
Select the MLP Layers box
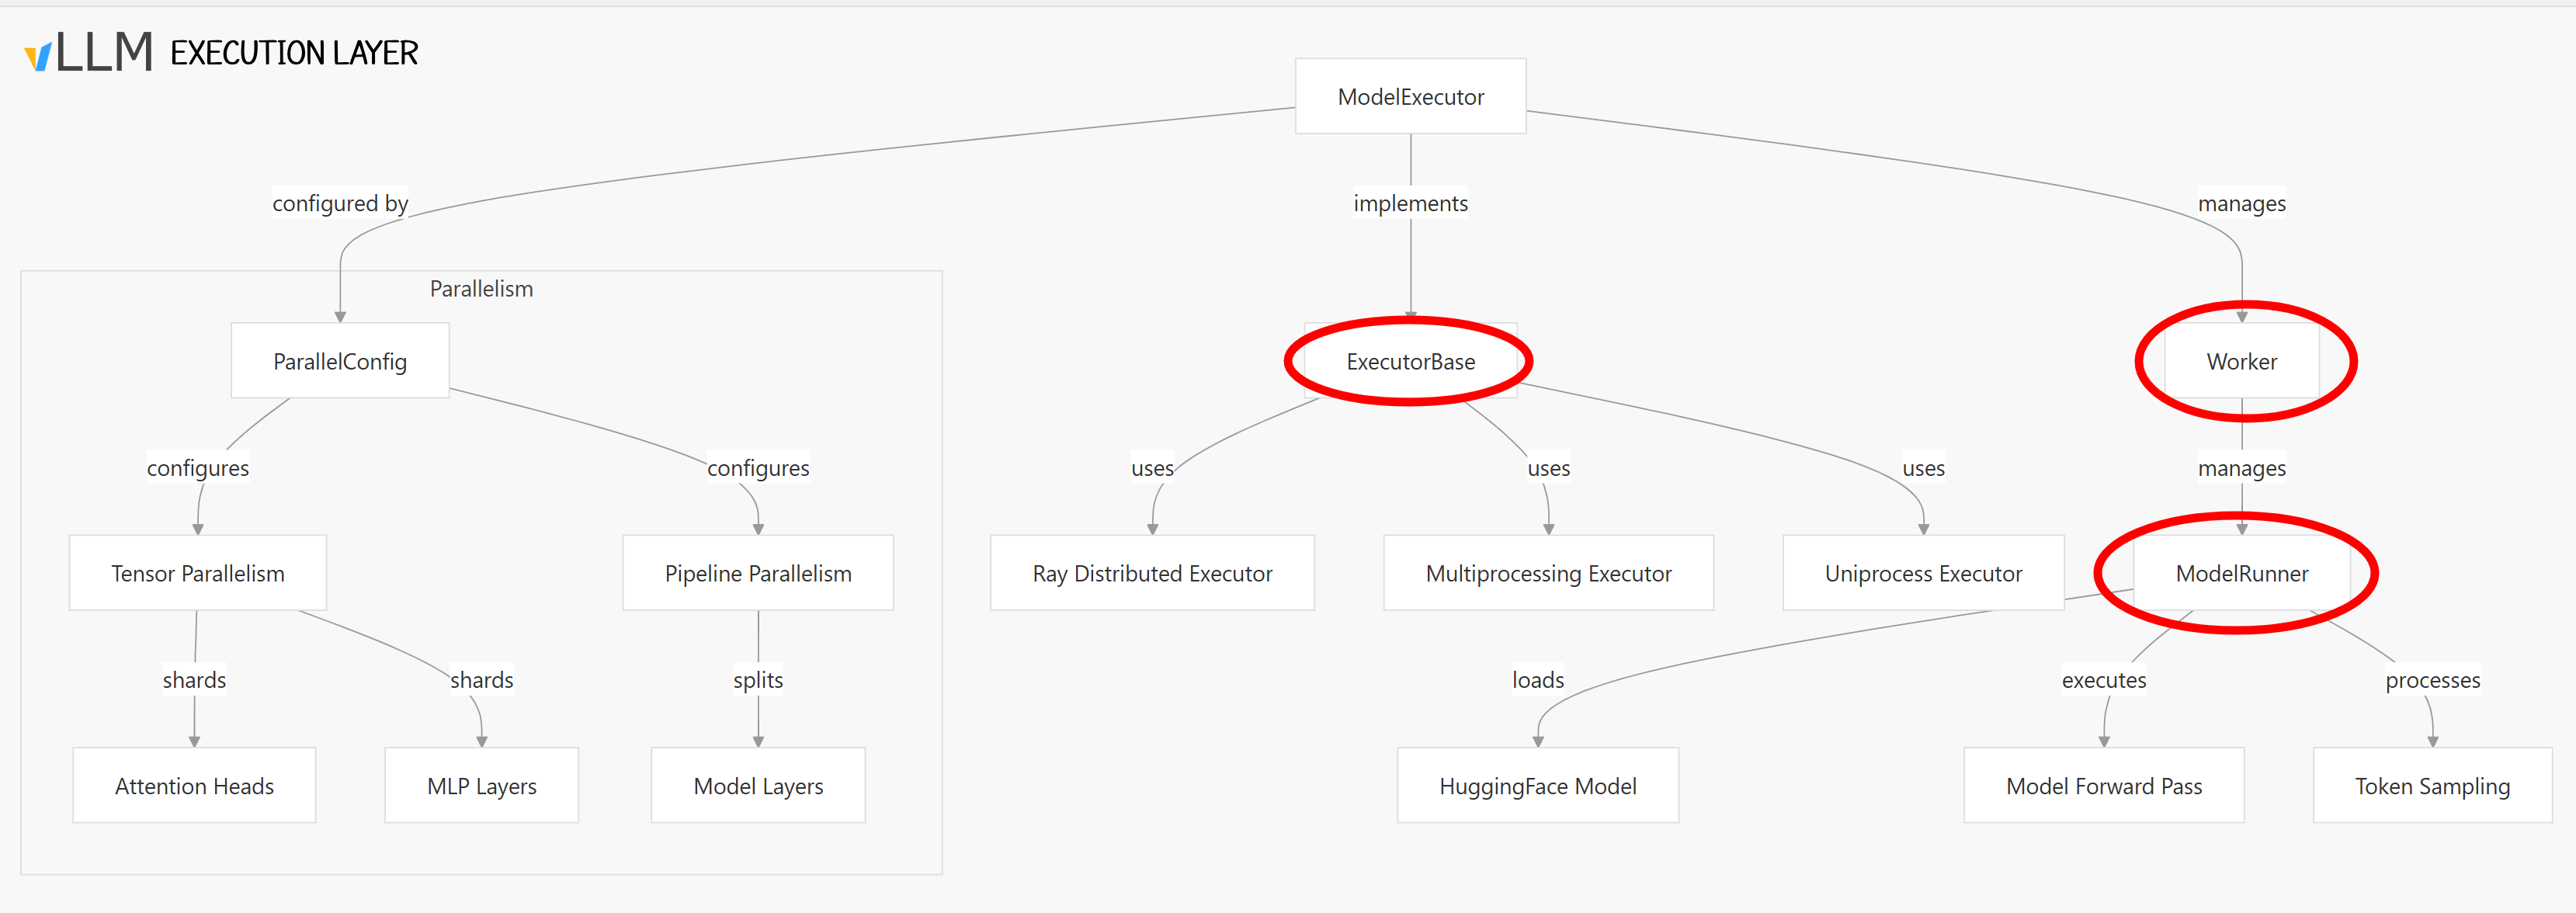[482, 785]
